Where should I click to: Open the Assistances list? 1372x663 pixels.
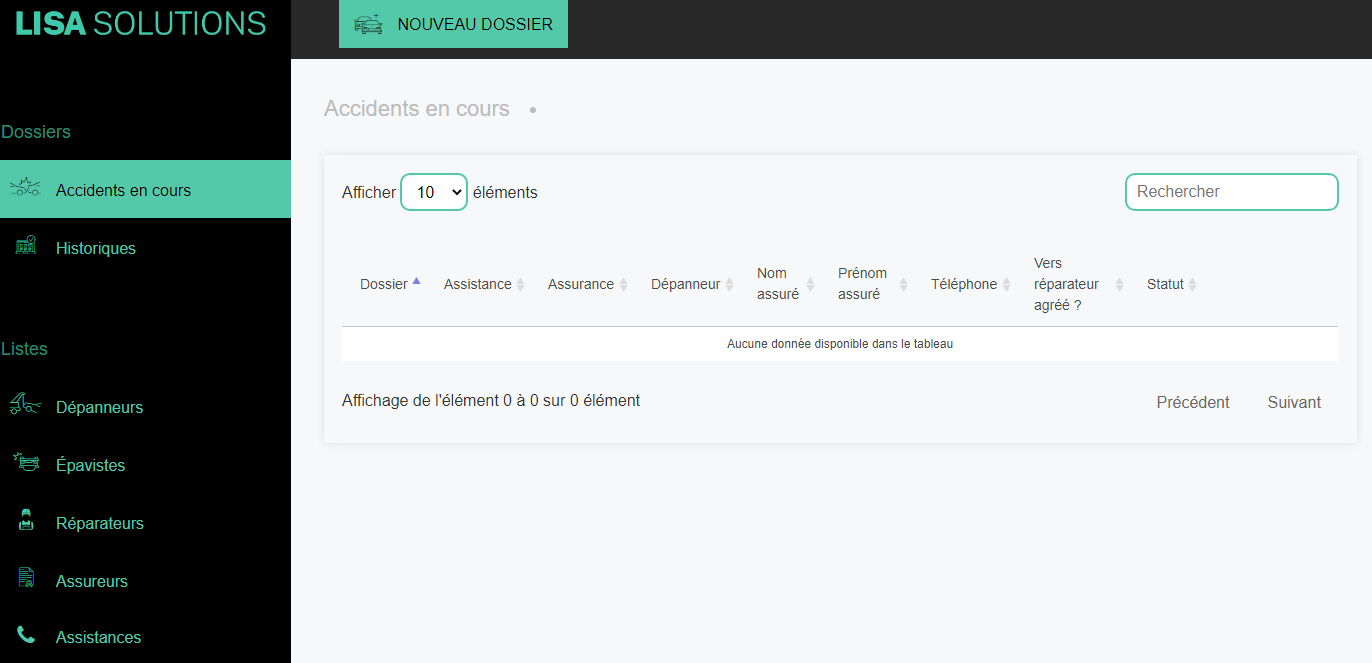[145, 637]
